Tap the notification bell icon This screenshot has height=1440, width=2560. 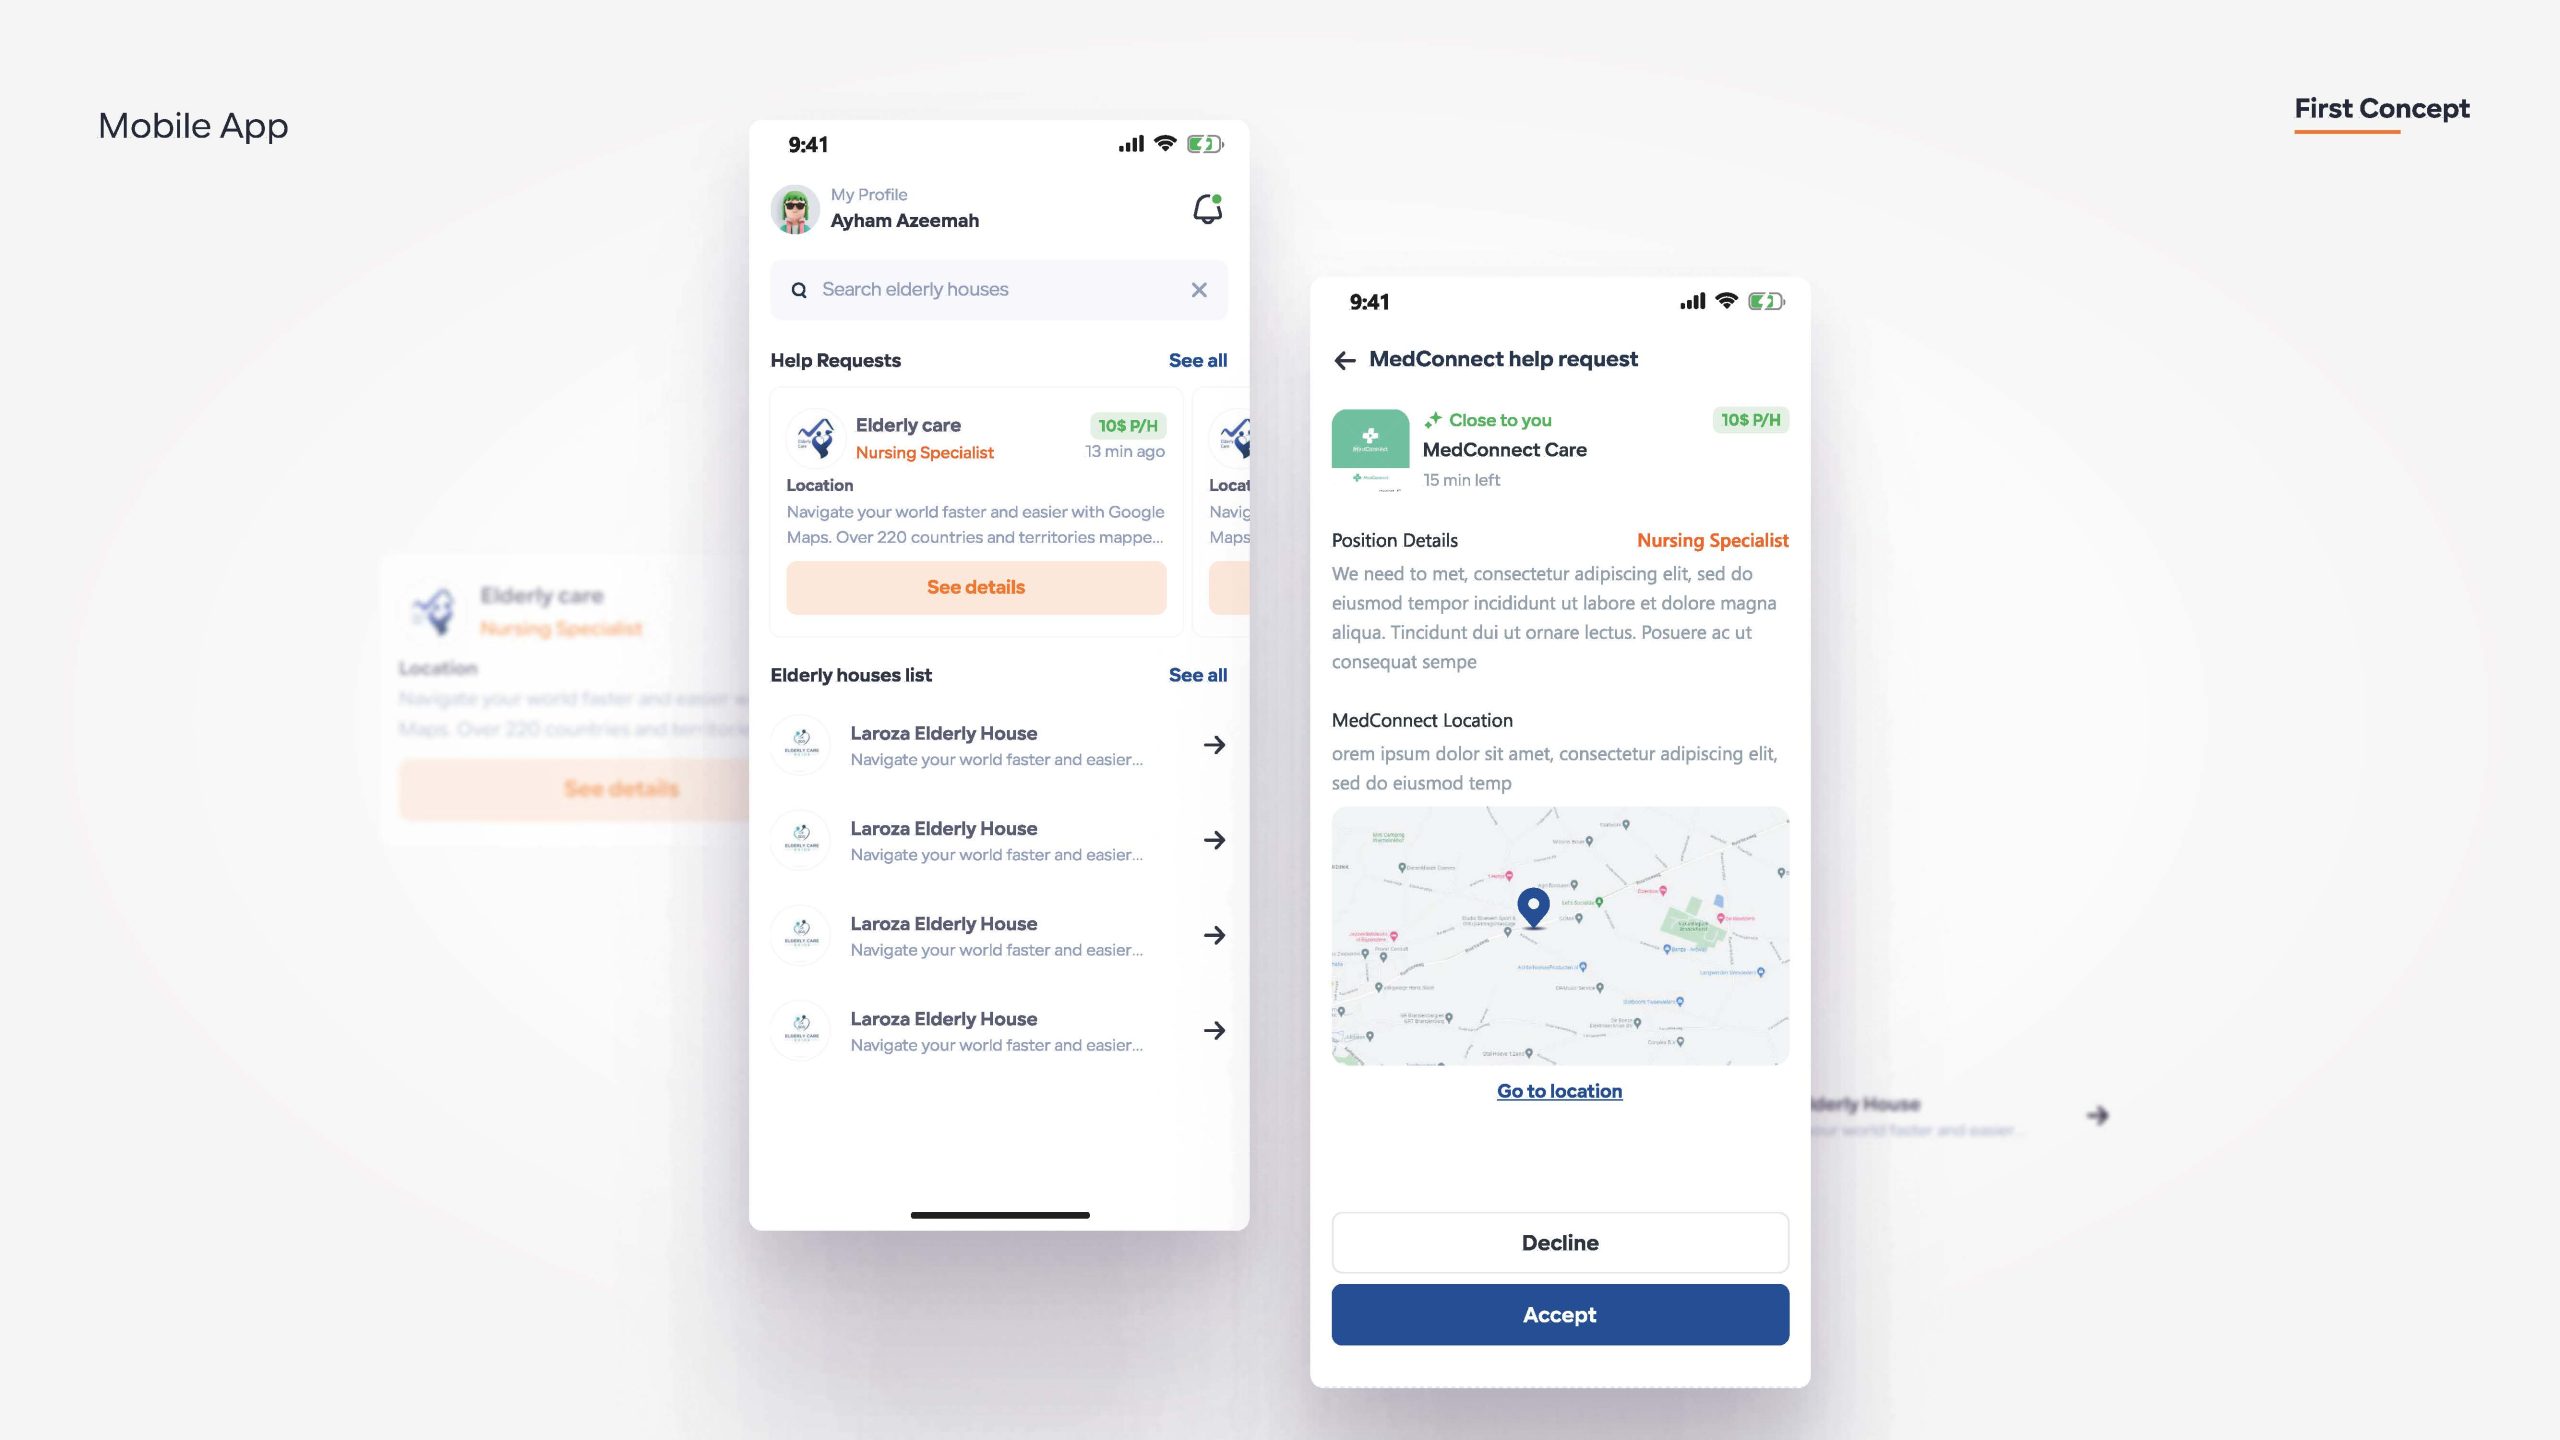(1206, 209)
